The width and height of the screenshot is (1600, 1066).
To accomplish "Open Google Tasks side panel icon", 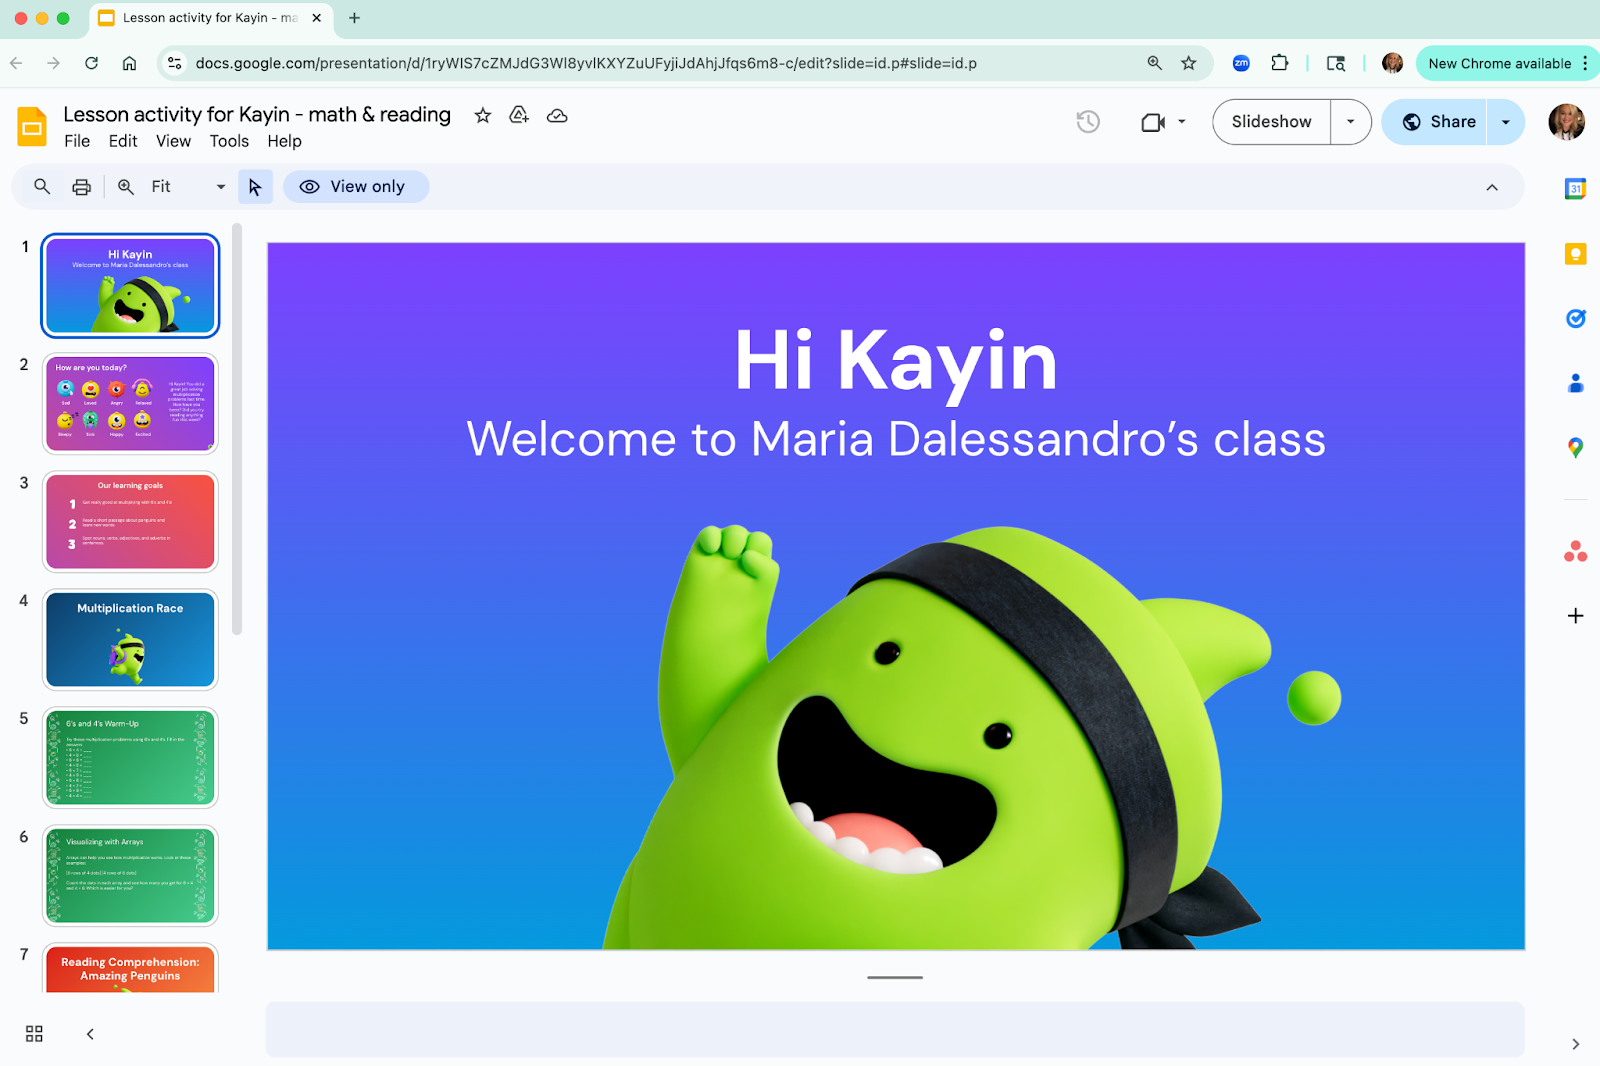I will (1575, 319).
